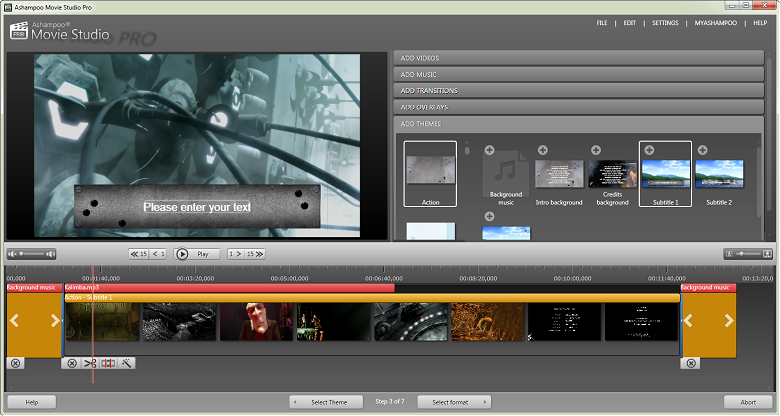
Task: Select the Subtitle 2 theme thumbnail
Action: pyautogui.click(x=719, y=174)
